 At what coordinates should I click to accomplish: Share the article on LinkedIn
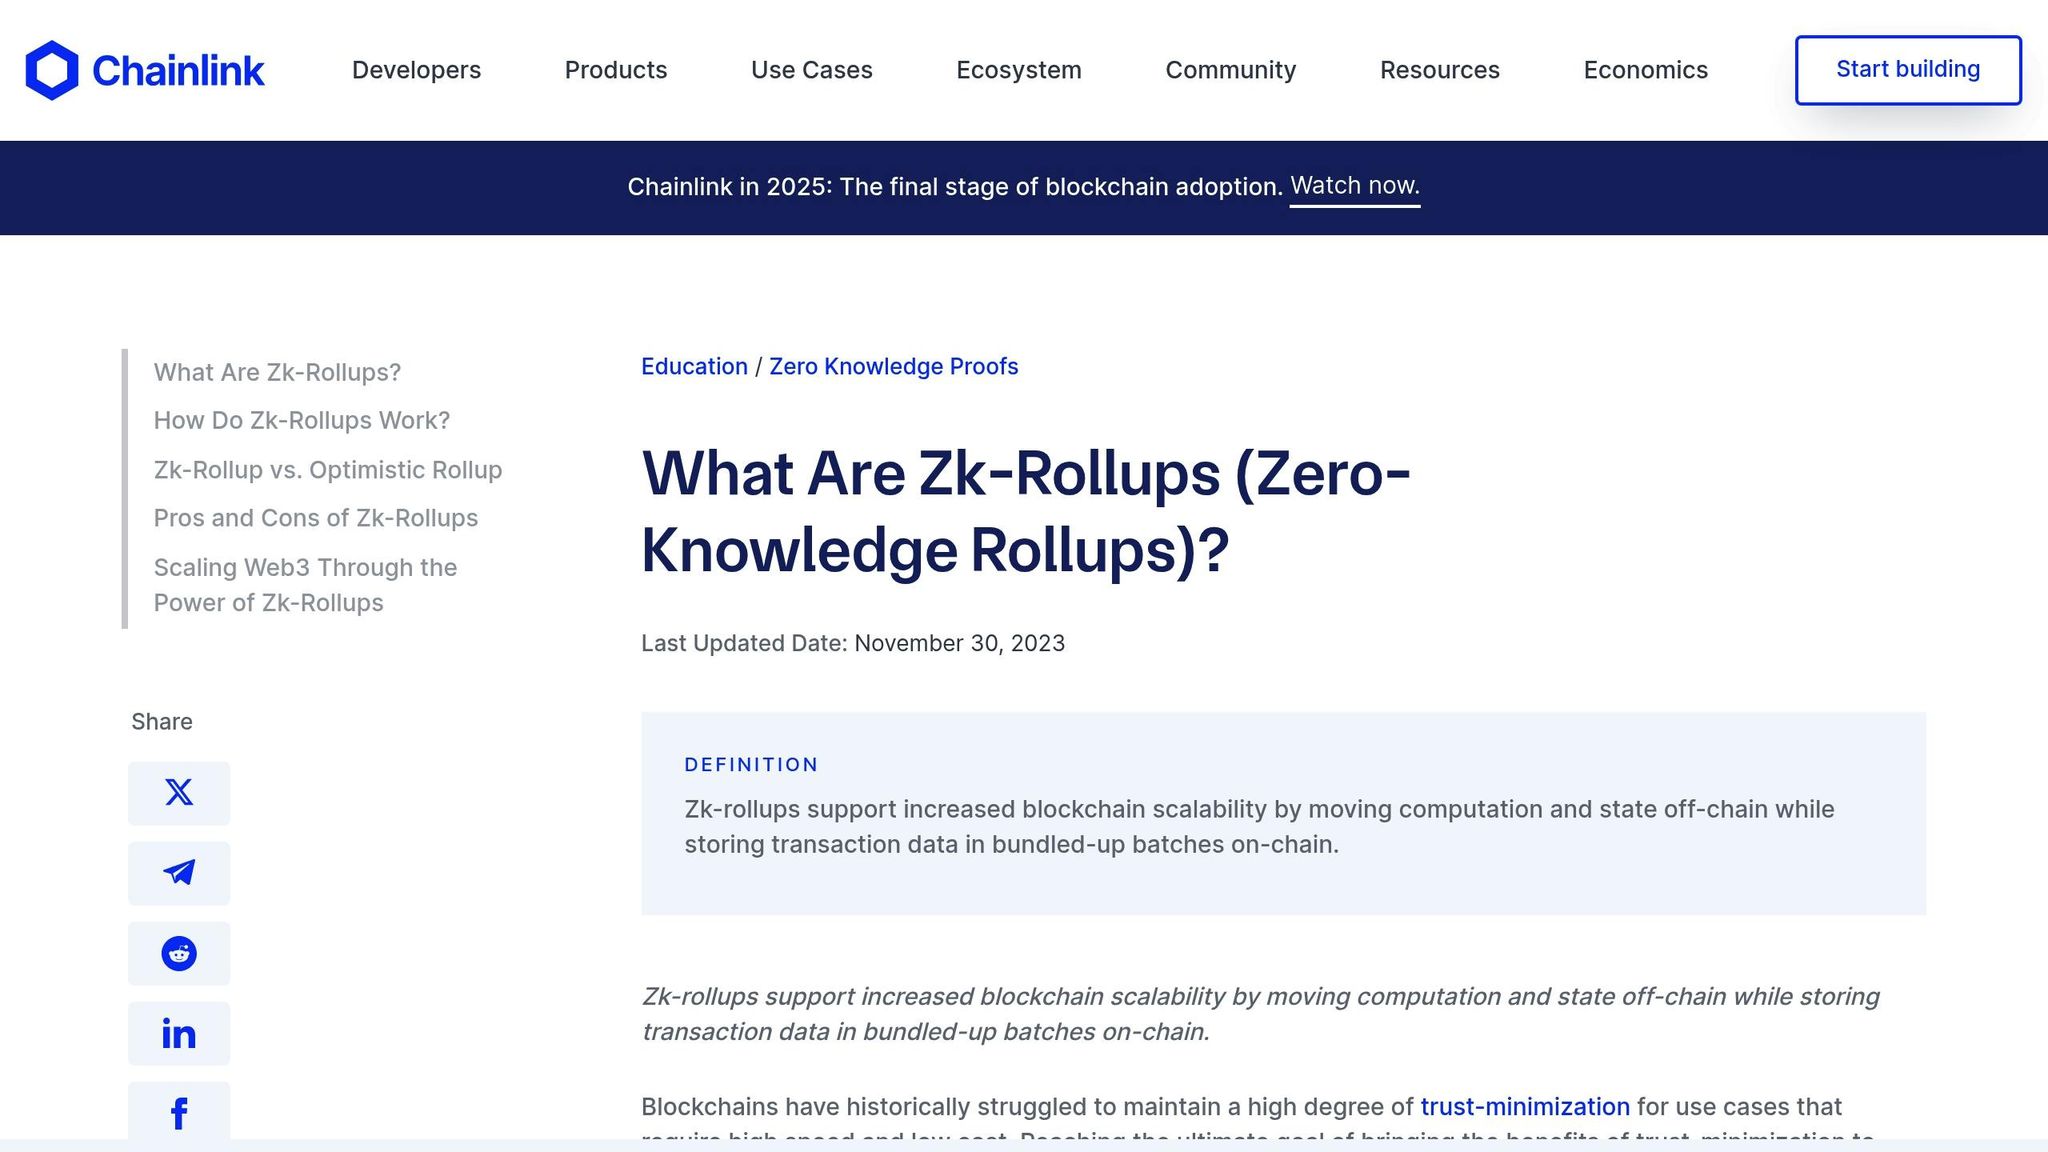click(x=178, y=1033)
